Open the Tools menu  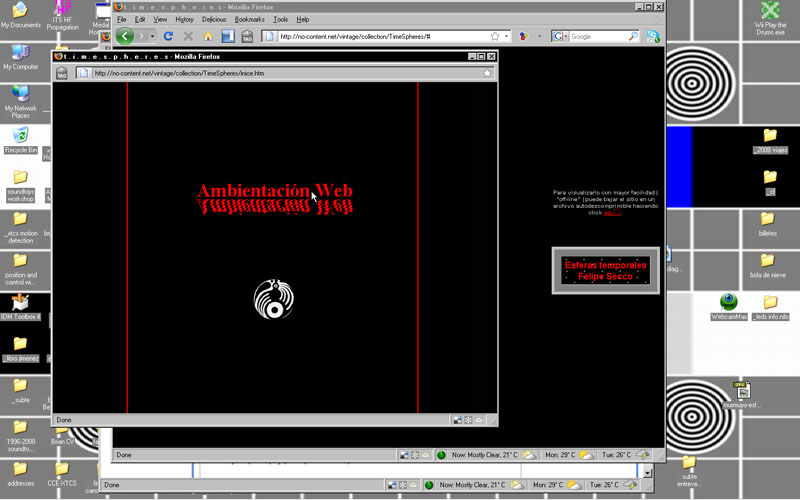click(x=281, y=19)
